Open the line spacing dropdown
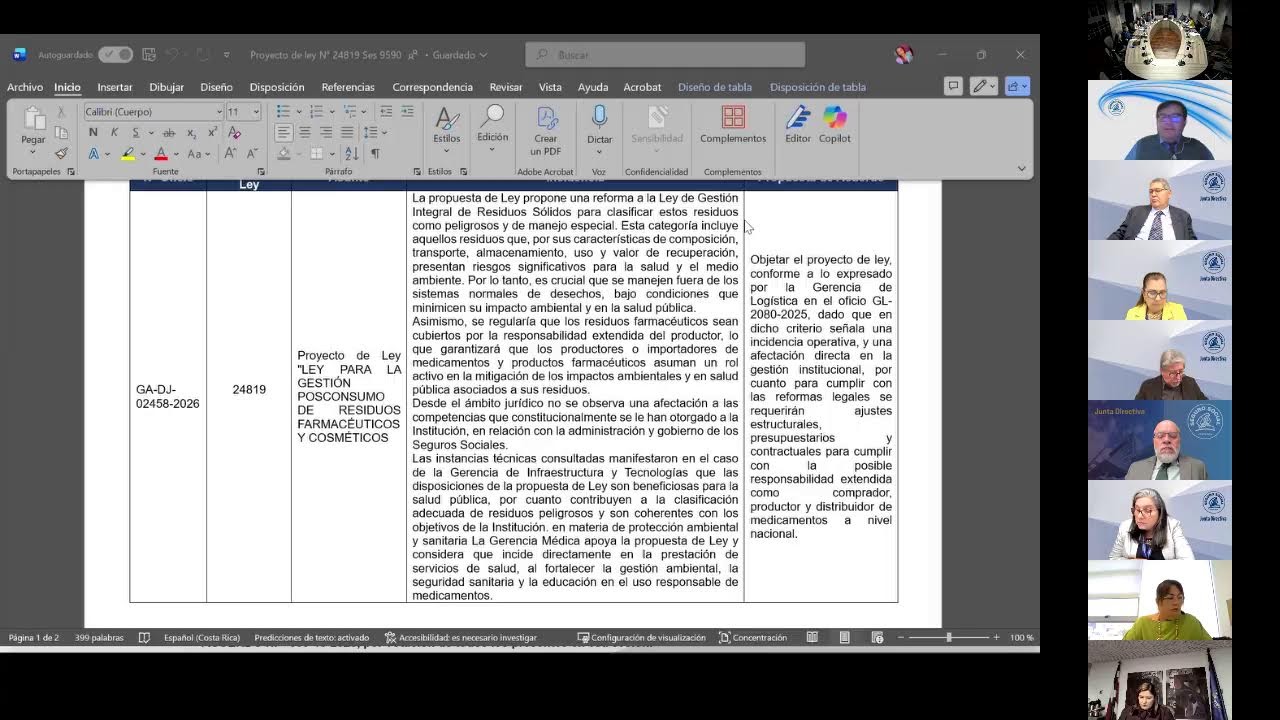The width and height of the screenshot is (1280, 720). click(384, 132)
